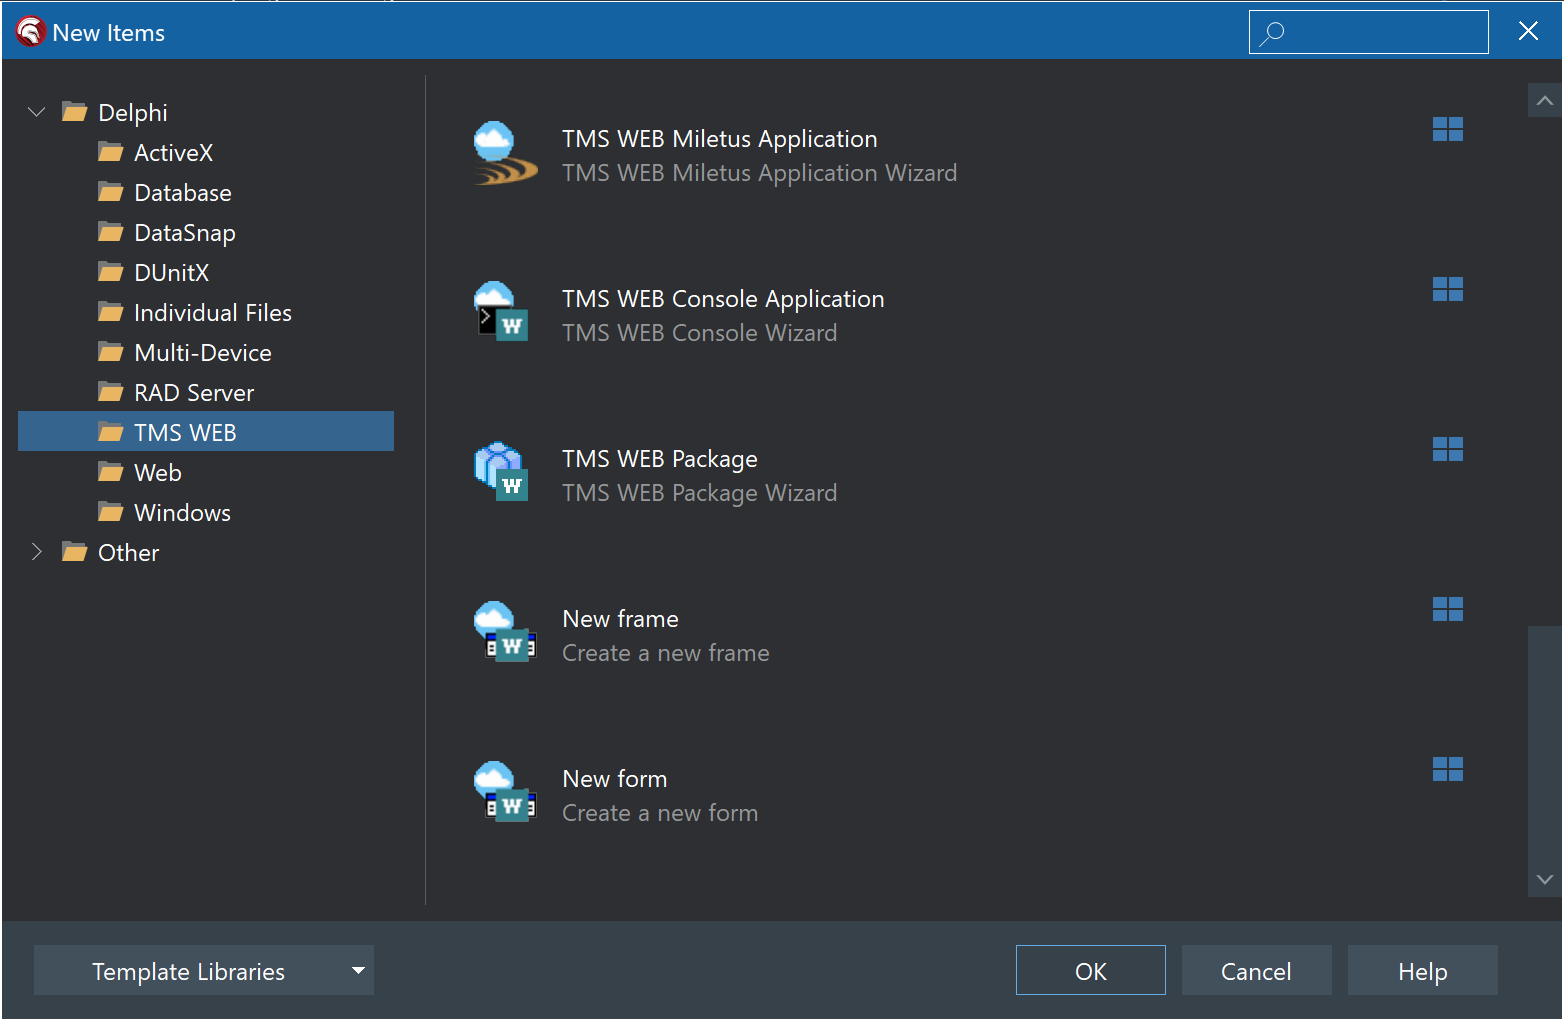Click the TMS WEB Miletus Application icon
1564x1020 pixels.
coord(505,154)
